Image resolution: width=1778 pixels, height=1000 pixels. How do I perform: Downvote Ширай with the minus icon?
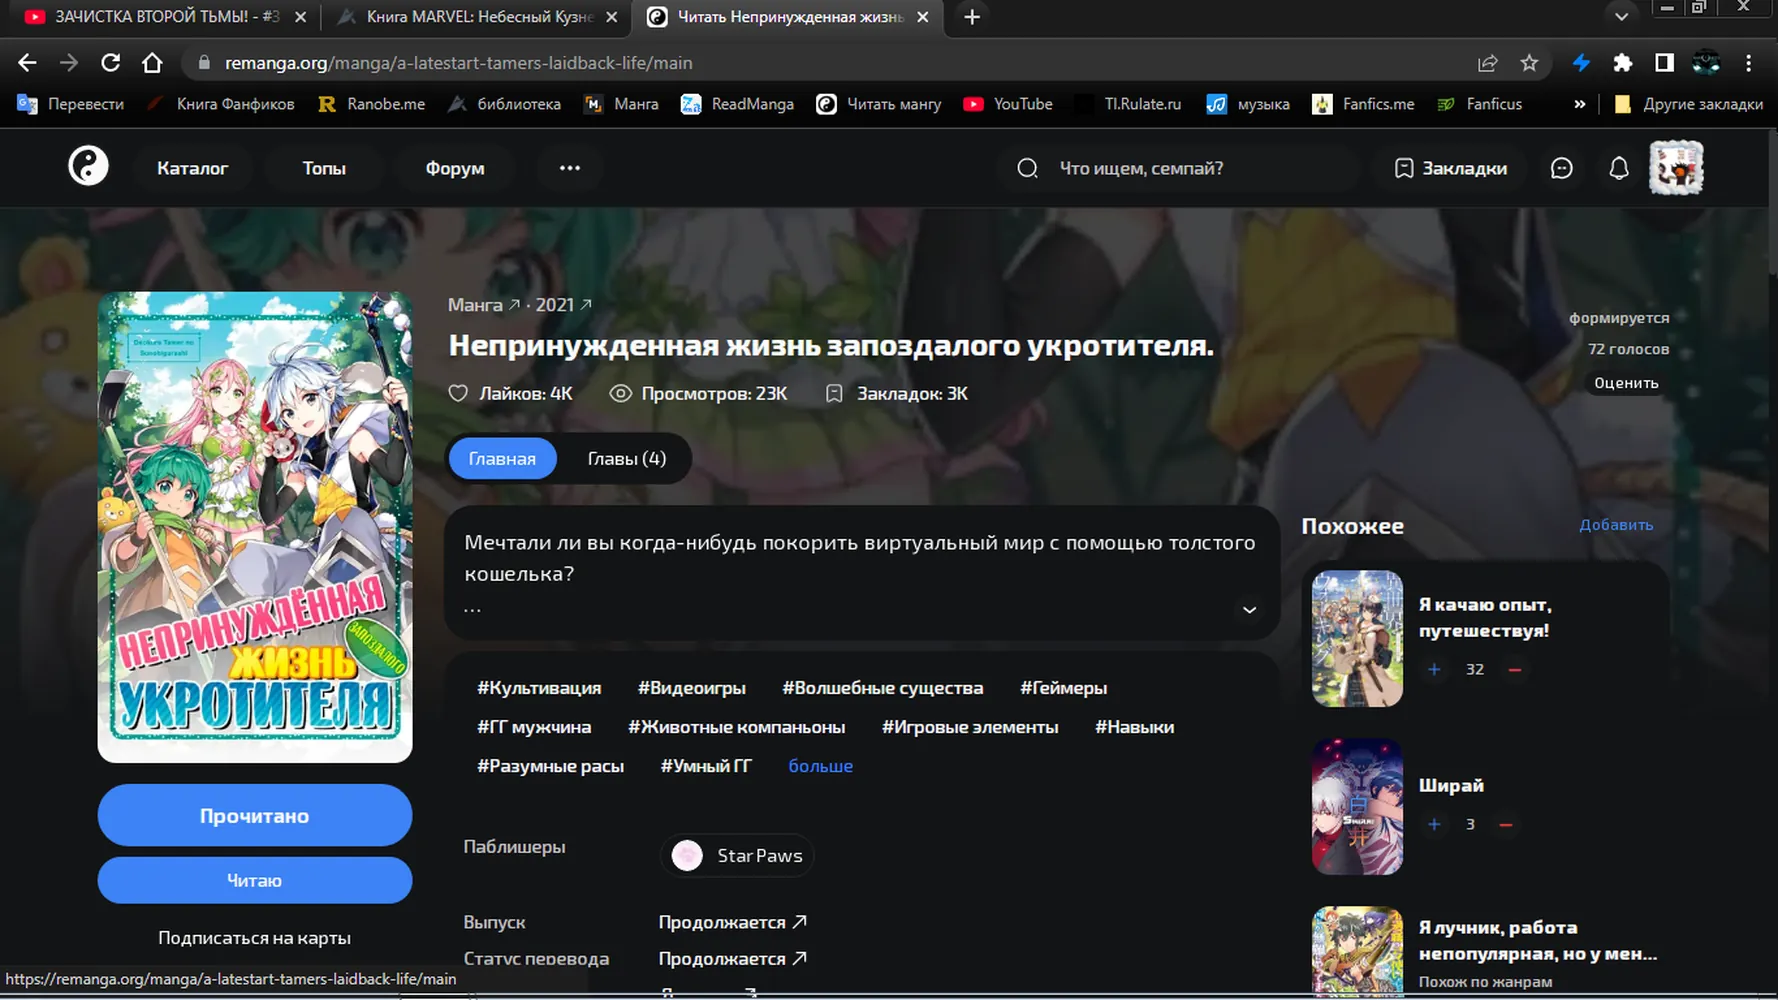(1506, 824)
